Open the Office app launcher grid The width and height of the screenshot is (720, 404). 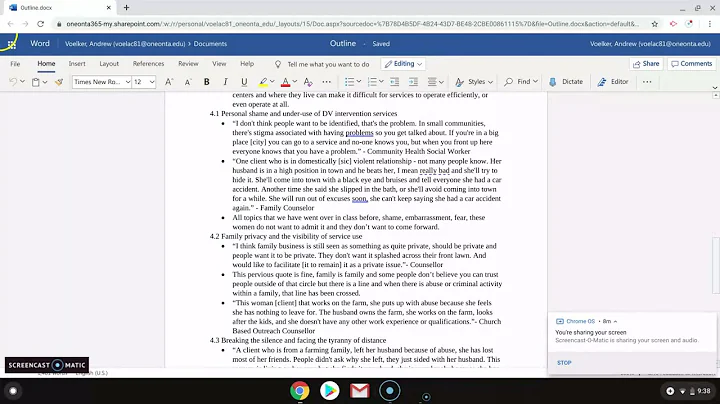coord(11,45)
